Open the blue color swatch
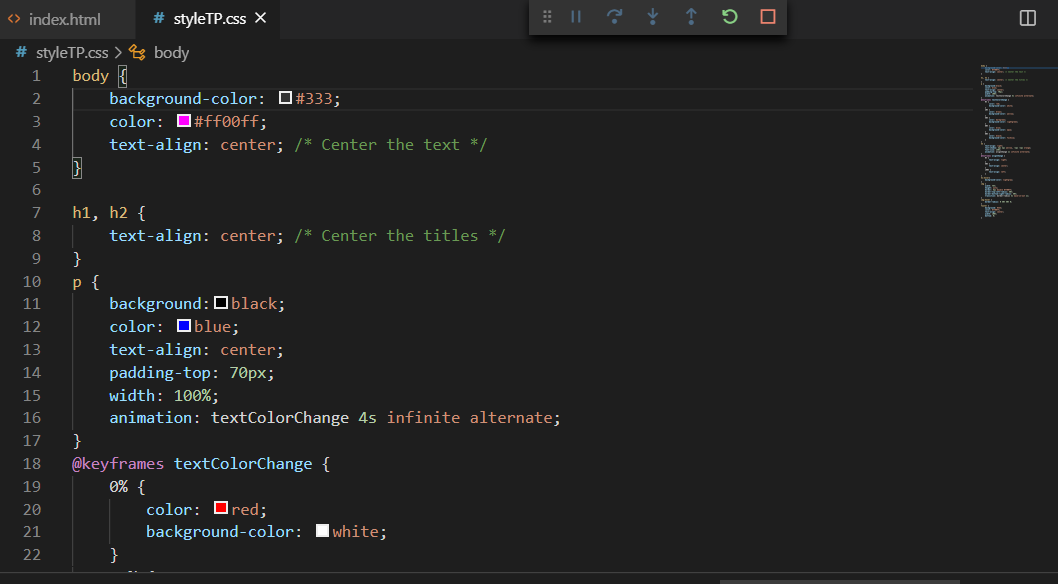Screen dimensions: 1058x584 pos(184,326)
